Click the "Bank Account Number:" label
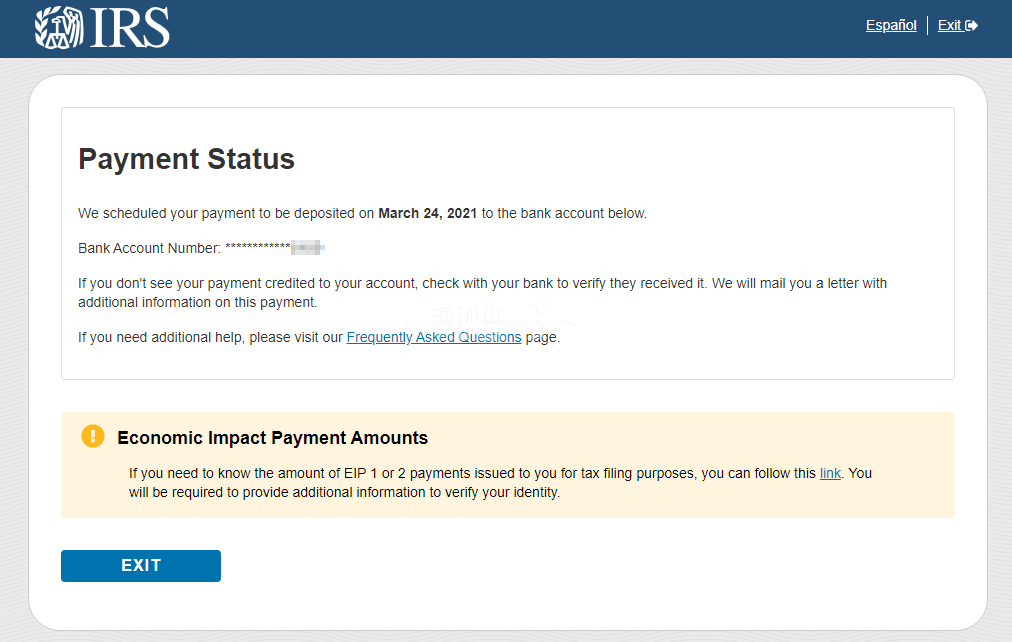 pyautogui.click(x=149, y=247)
